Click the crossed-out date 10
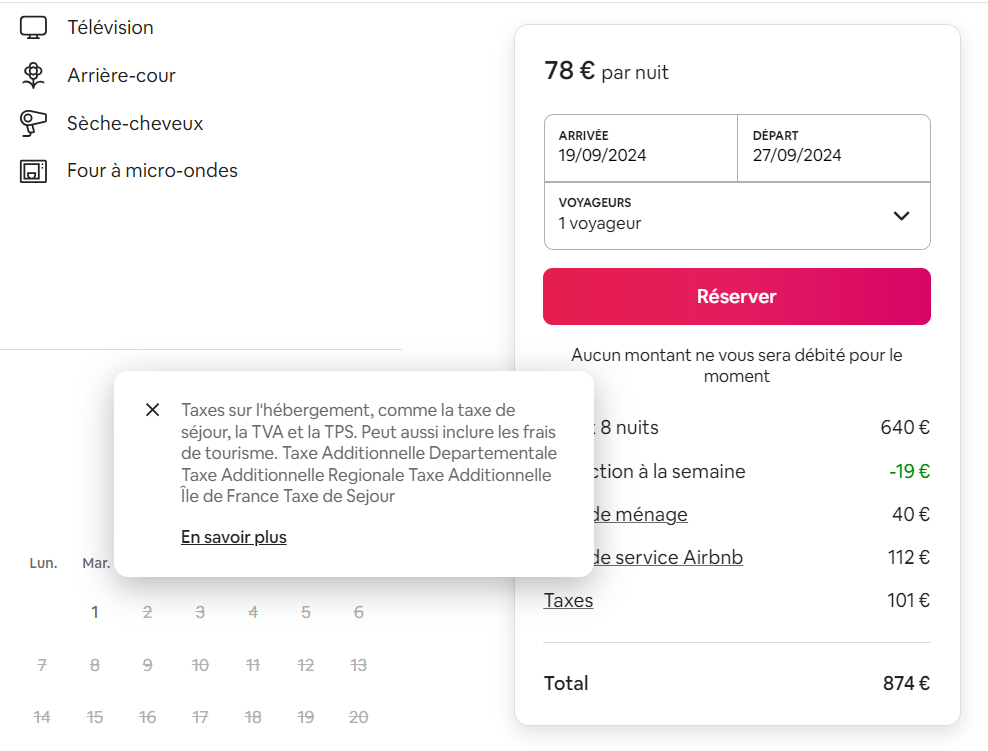Image resolution: width=988 pixels, height=751 pixels. click(200, 664)
